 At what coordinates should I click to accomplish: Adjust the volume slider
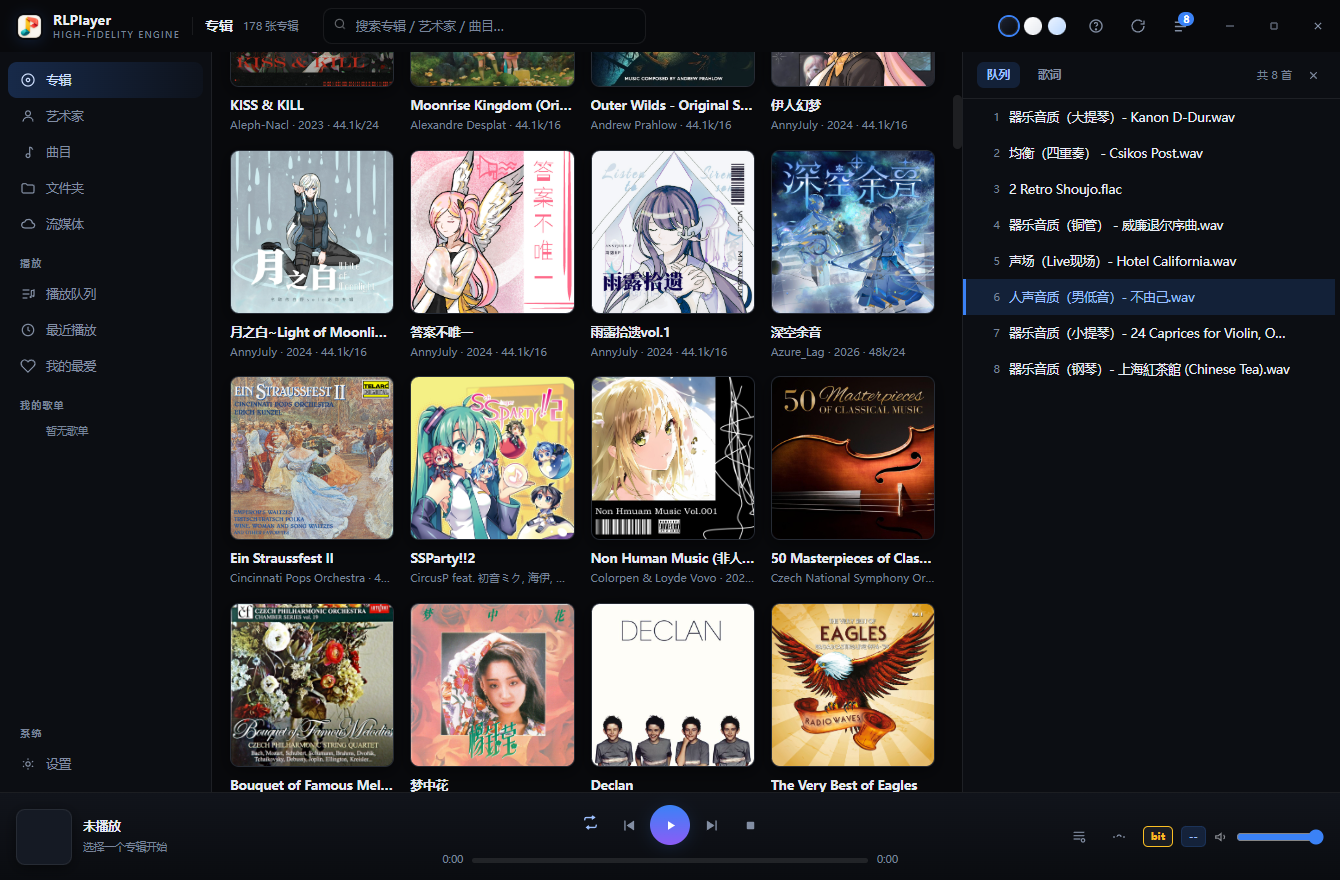click(1280, 837)
